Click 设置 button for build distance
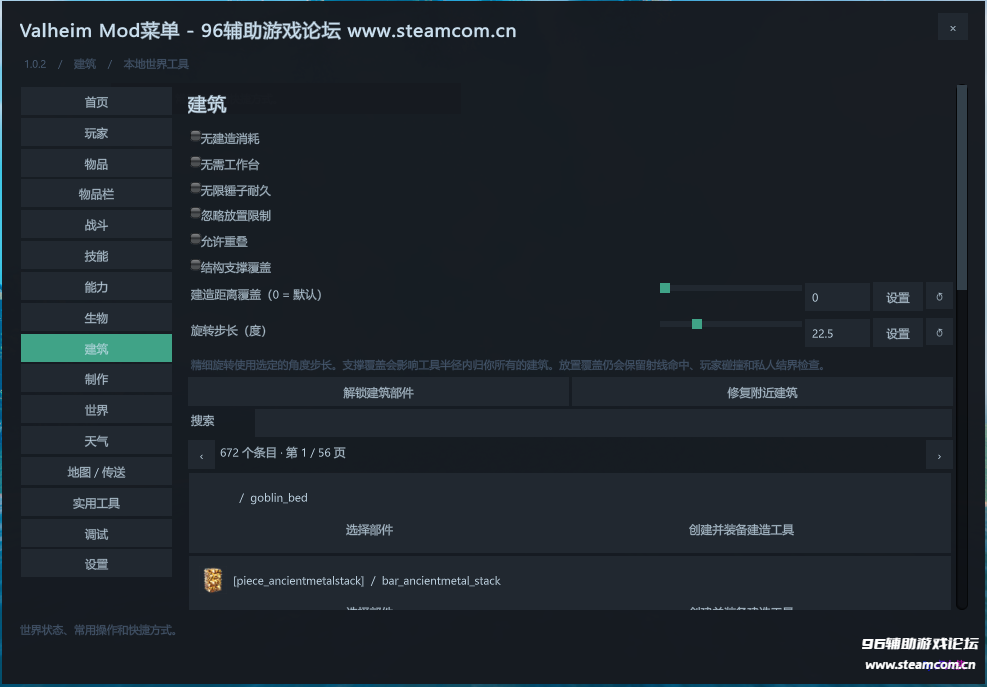Viewport: 987px width, 687px height. [x=898, y=297]
